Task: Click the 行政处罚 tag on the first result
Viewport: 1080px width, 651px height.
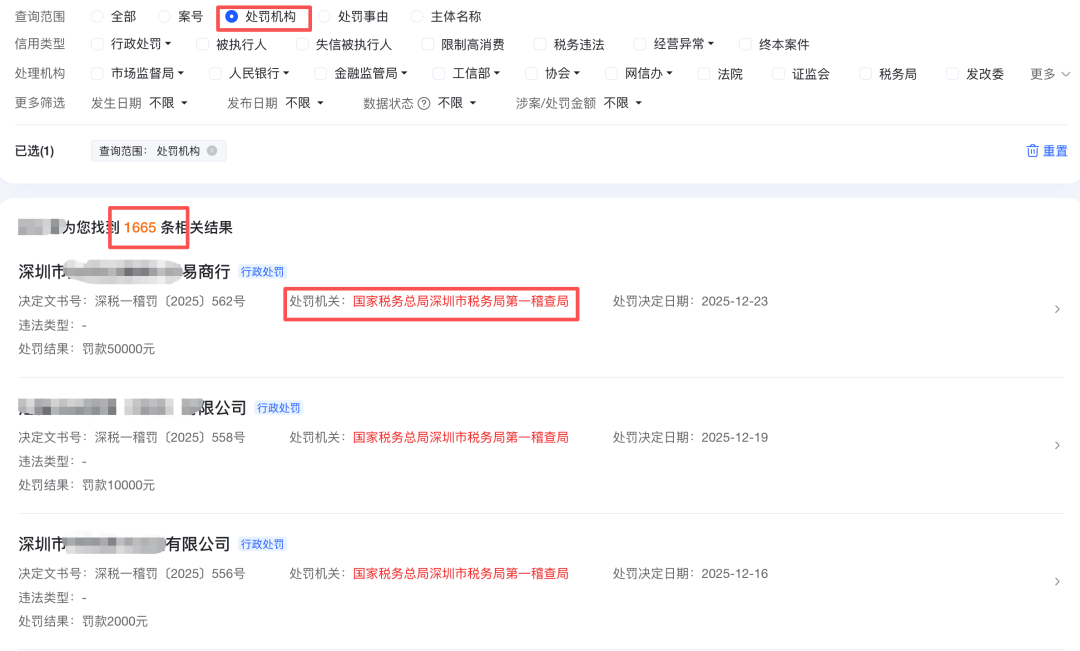Action: pos(263,272)
